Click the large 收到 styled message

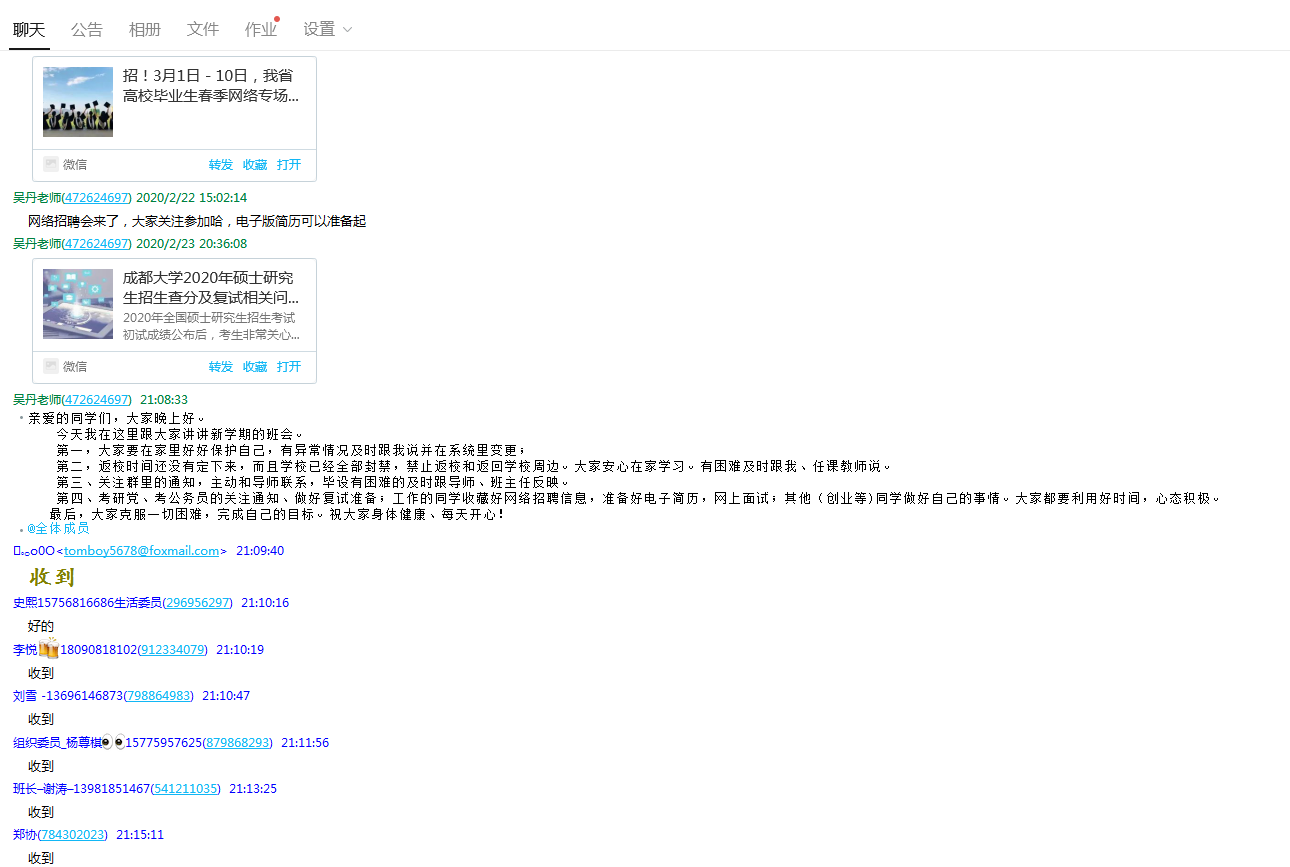[52, 577]
